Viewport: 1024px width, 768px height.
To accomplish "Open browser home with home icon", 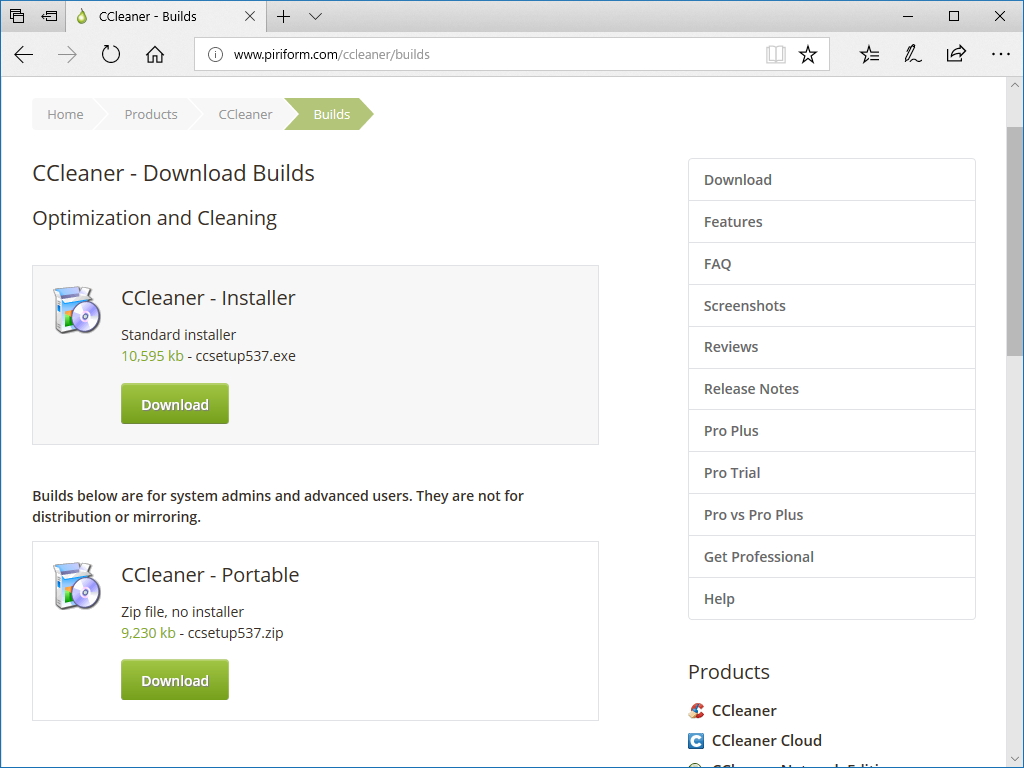I will (154, 55).
